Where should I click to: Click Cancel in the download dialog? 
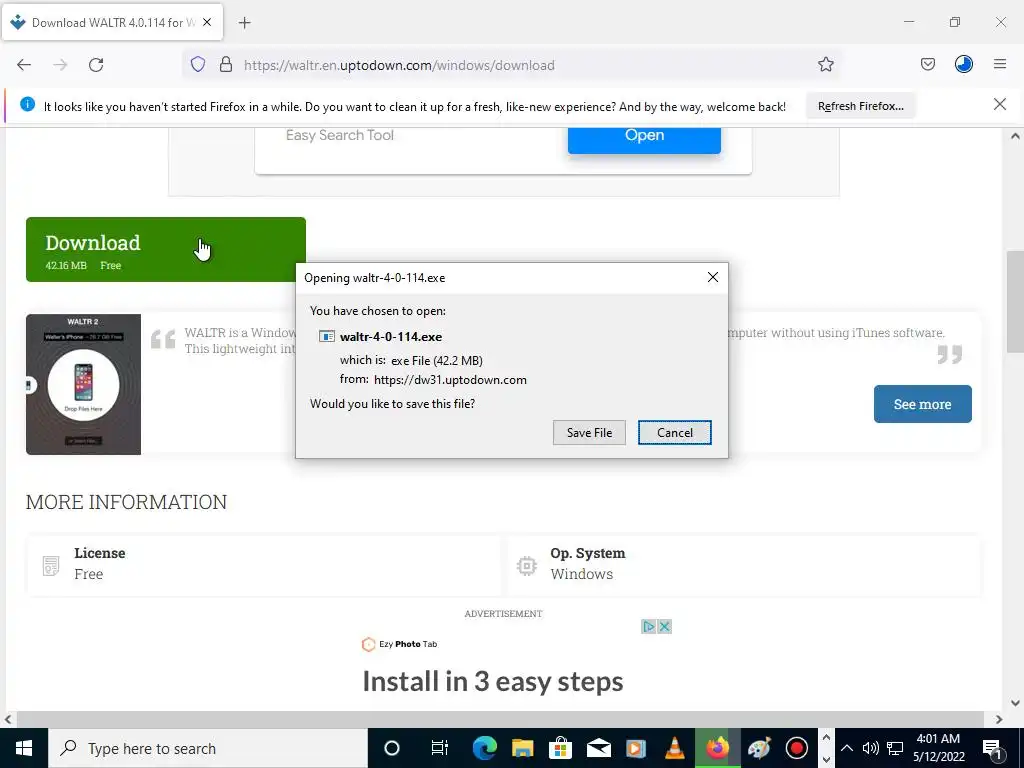[675, 432]
